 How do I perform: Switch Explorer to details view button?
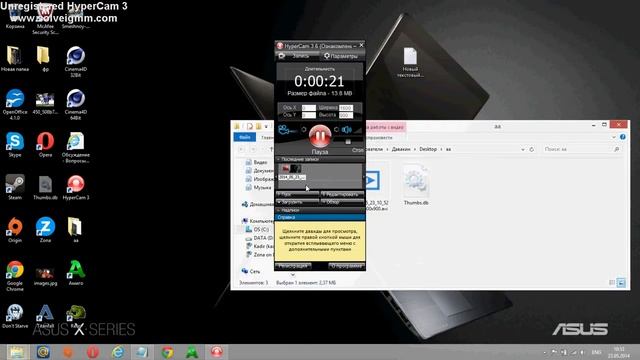pyautogui.click(x=612, y=282)
